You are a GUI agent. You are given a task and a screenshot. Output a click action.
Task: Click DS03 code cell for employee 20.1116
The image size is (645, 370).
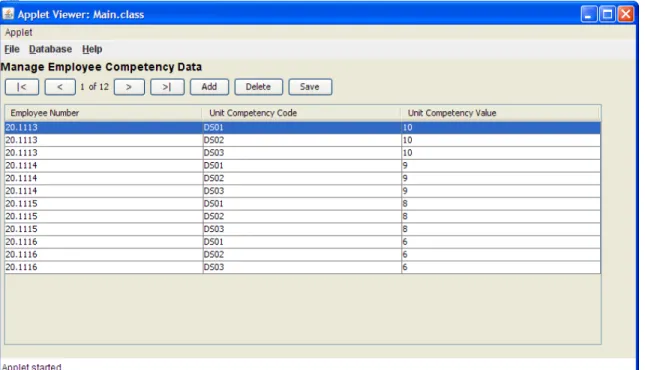tap(302, 268)
